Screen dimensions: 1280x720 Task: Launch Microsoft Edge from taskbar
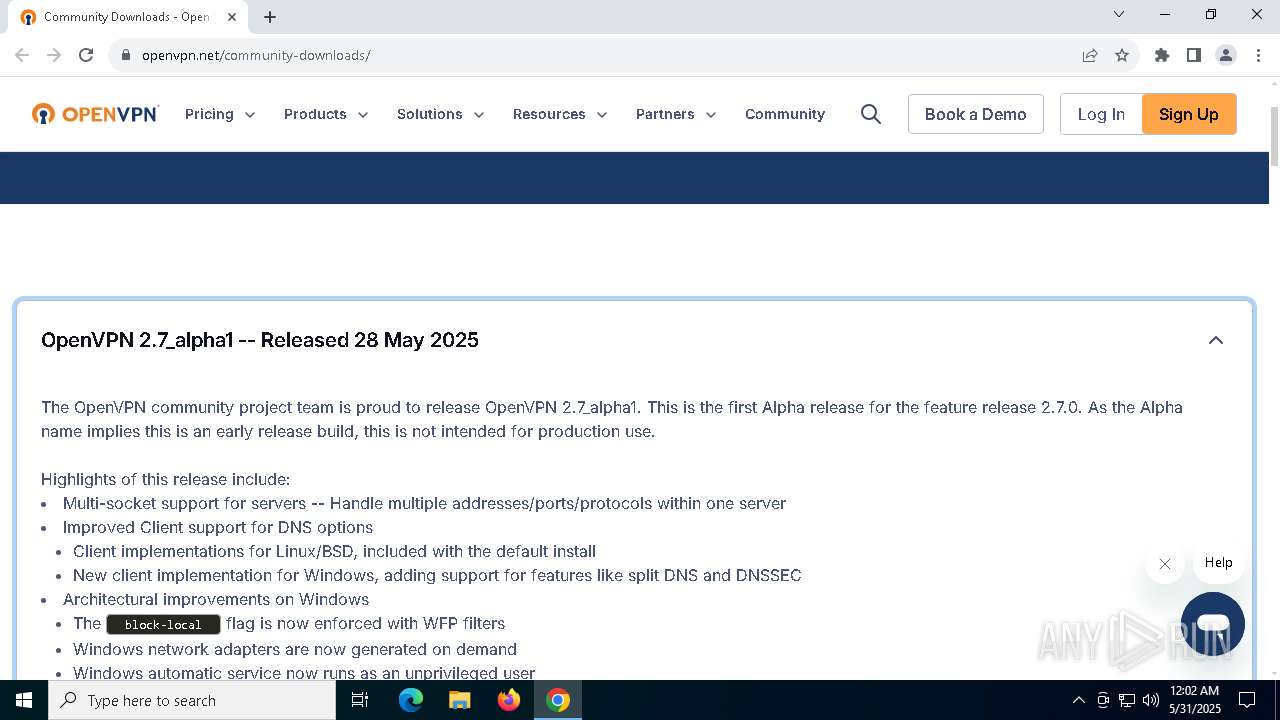click(411, 700)
